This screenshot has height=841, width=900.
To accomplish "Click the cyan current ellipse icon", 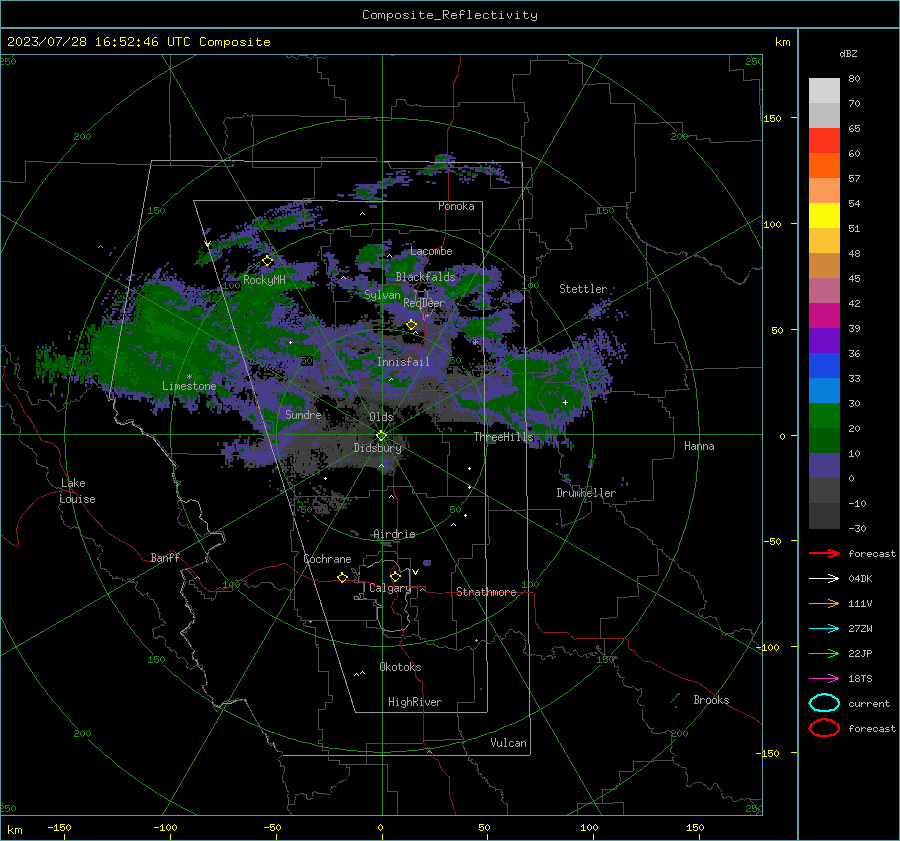I will [824, 703].
